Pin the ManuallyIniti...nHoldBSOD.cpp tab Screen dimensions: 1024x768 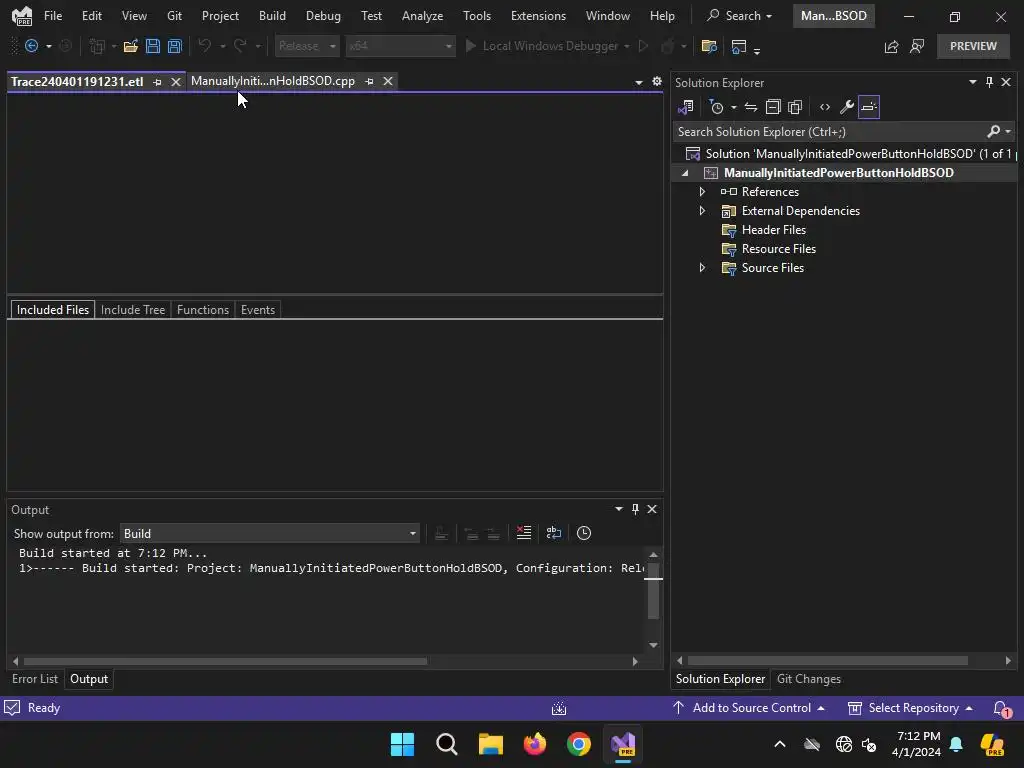coord(370,81)
